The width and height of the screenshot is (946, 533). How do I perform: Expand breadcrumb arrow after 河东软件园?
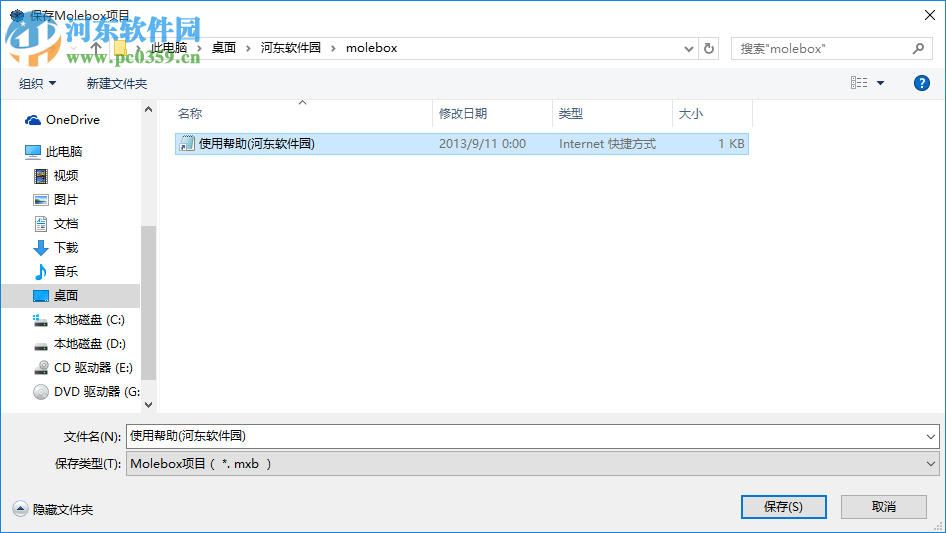click(333, 48)
